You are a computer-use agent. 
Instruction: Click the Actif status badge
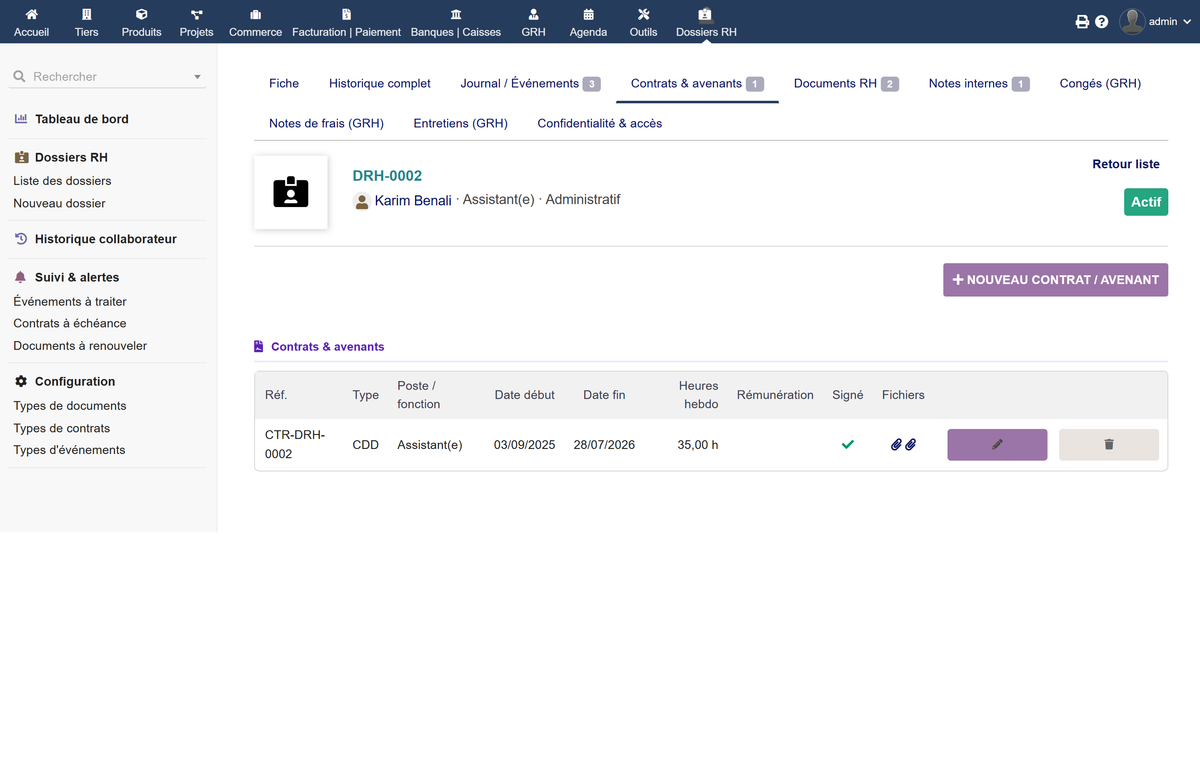coord(1146,202)
